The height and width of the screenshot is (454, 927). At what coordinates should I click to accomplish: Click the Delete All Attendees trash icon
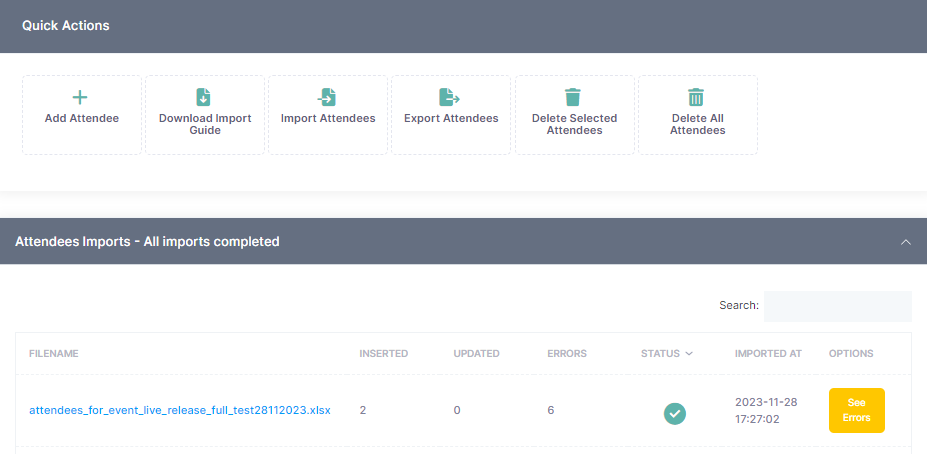tap(696, 97)
